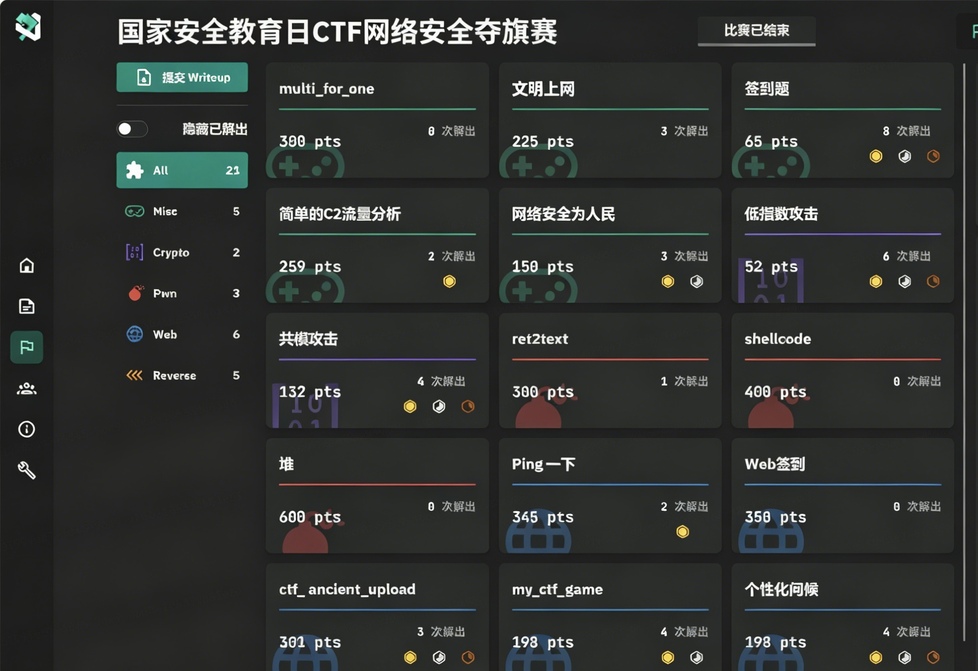Open the wrench admin tools icon
978x671 pixels.
click(x=27, y=470)
